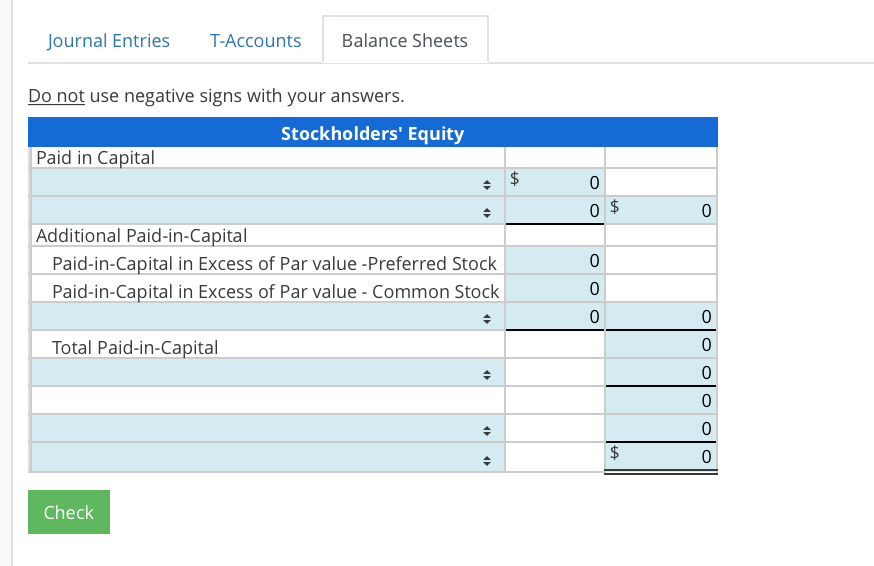Expand dropdown below Common Stock excess row
This screenshot has width=874, height=566.
[x=267, y=318]
